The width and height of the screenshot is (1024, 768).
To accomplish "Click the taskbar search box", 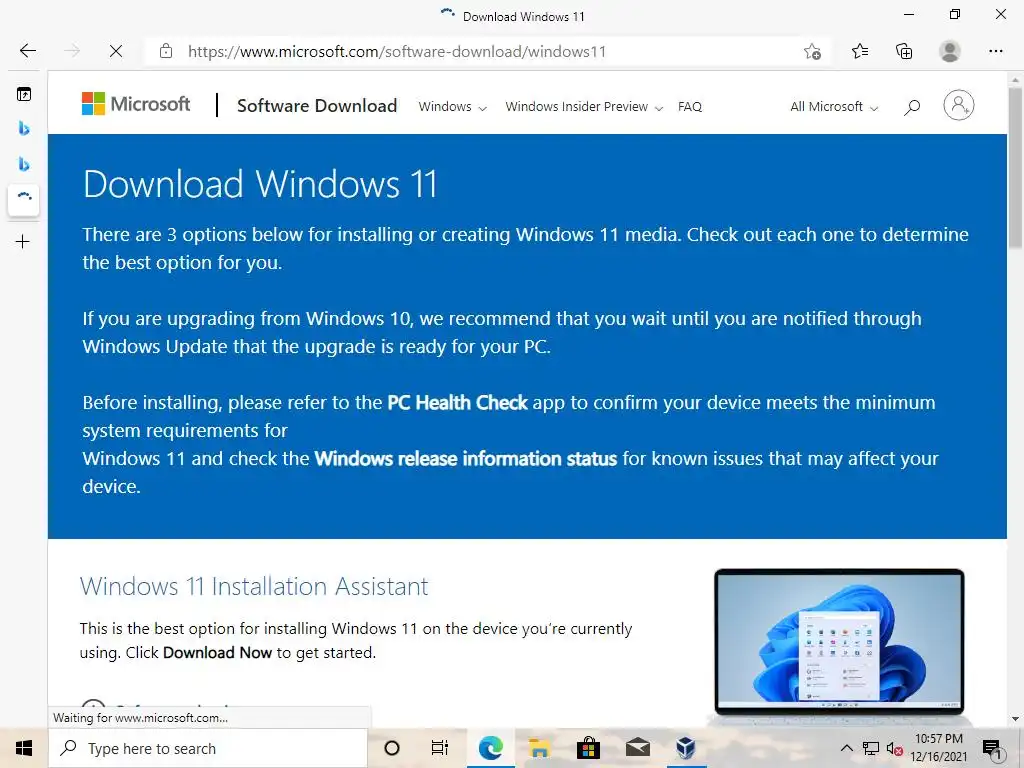I will coord(208,748).
